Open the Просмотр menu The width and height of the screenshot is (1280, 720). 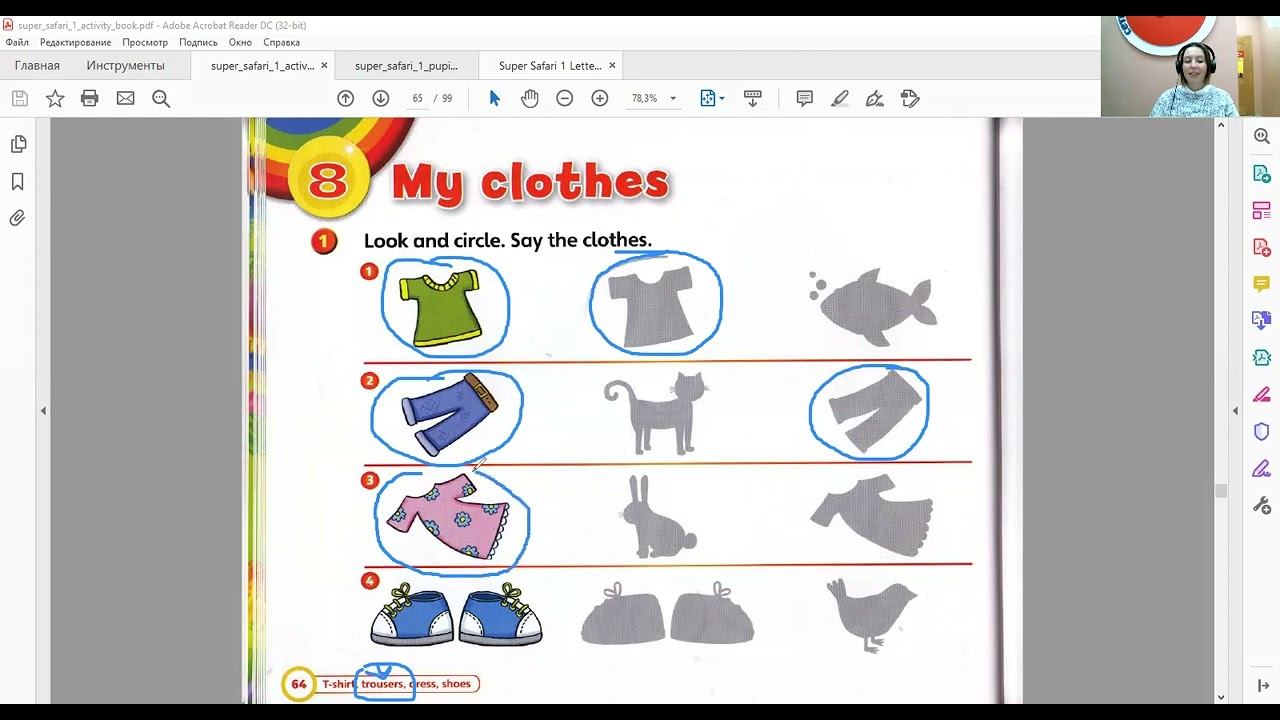point(145,42)
